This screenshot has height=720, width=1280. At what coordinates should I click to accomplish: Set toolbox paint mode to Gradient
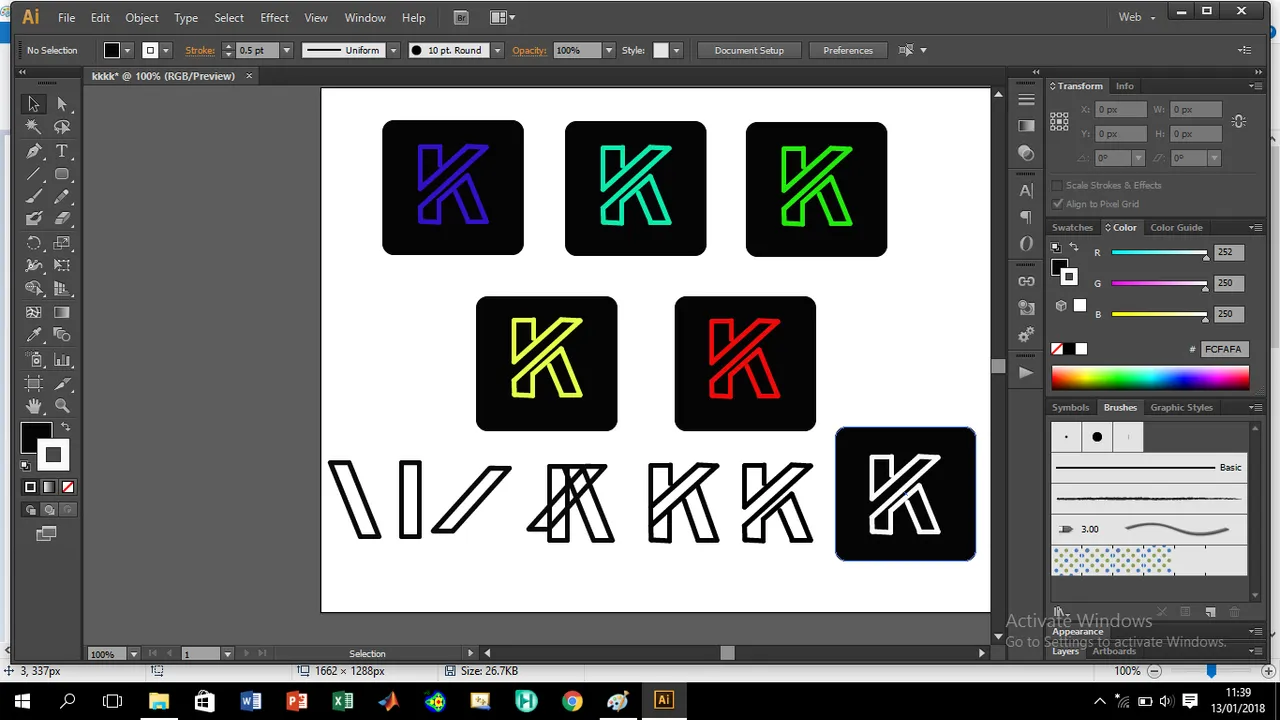pyautogui.click(x=49, y=487)
